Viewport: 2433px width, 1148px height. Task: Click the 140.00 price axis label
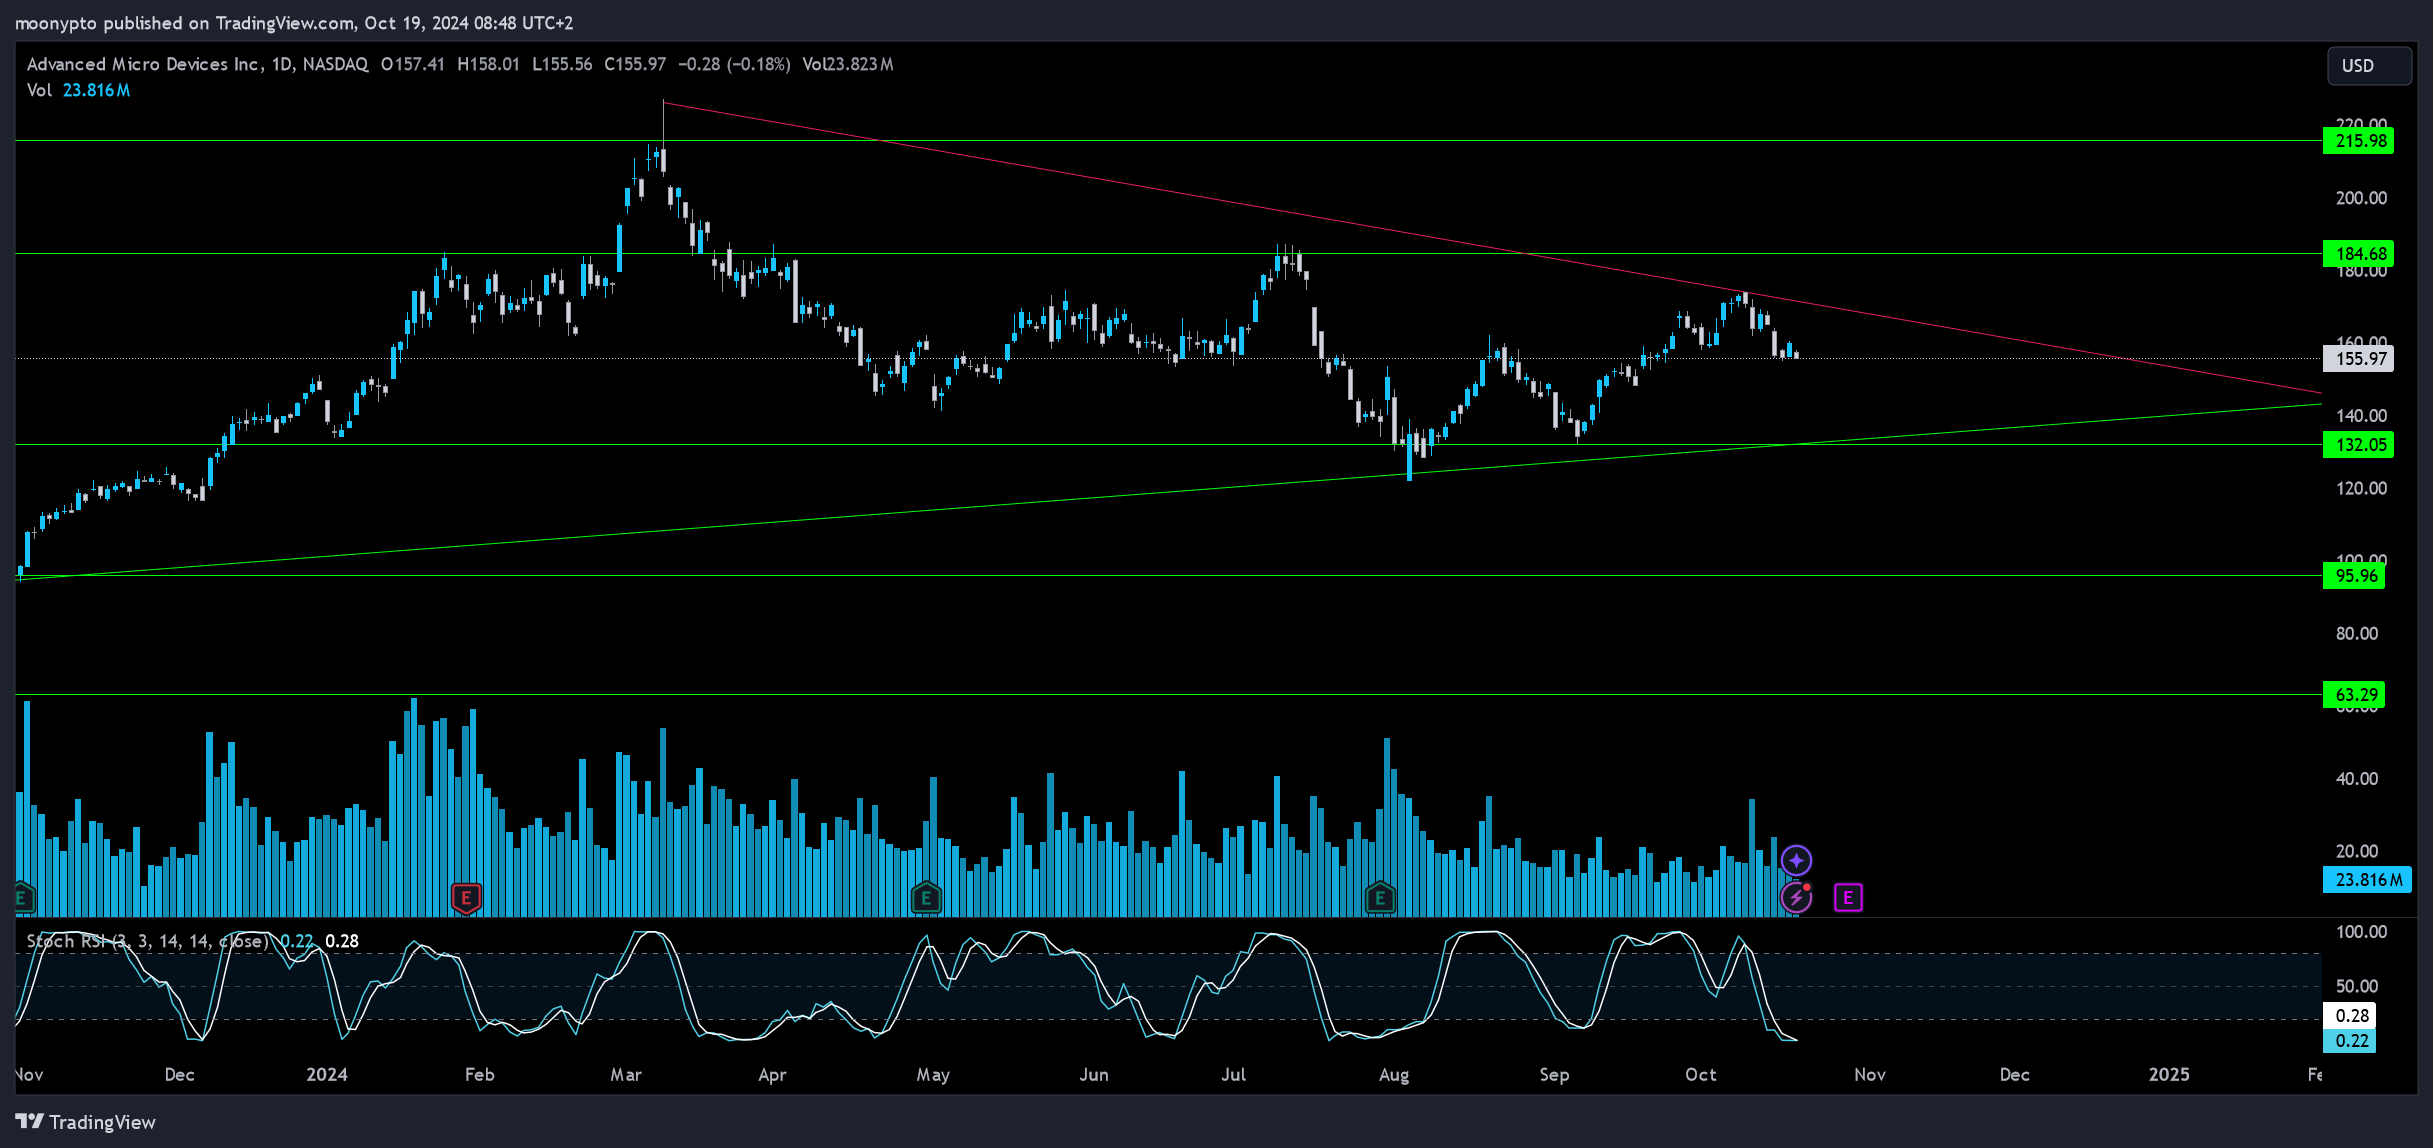pos(2361,416)
